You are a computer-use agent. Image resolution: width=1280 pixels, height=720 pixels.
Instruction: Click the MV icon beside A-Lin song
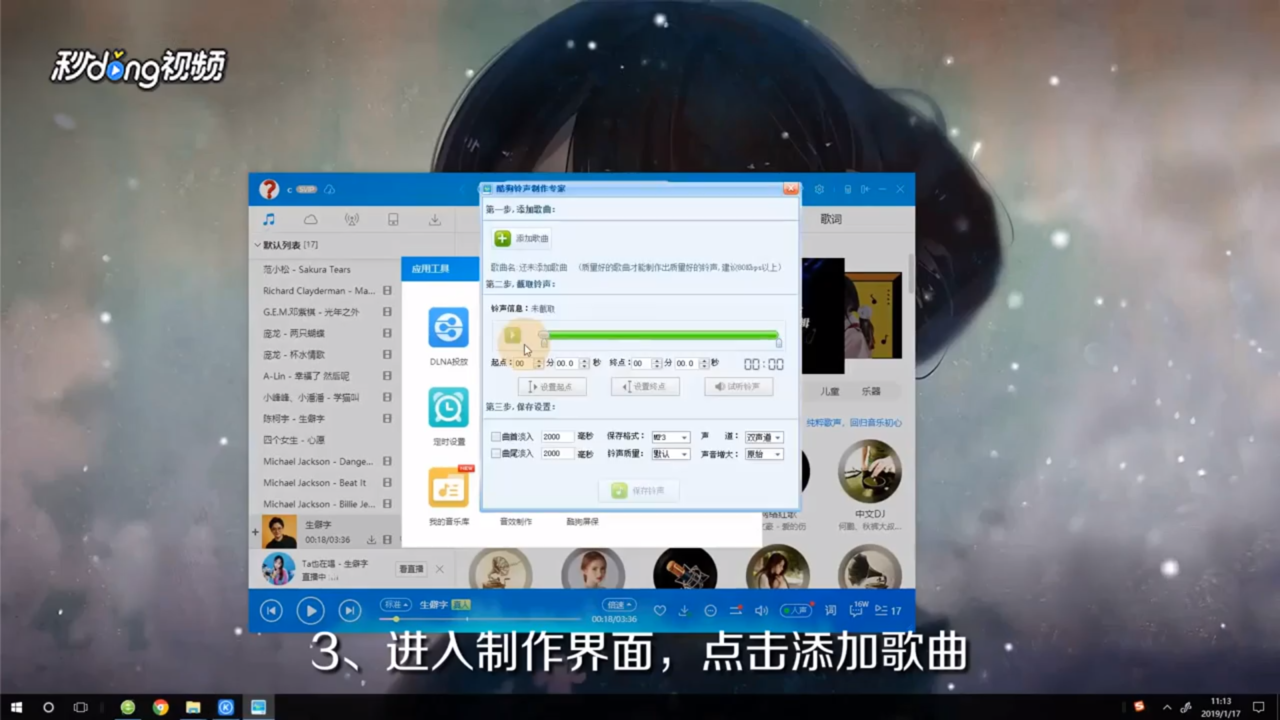(x=387, y=376)
